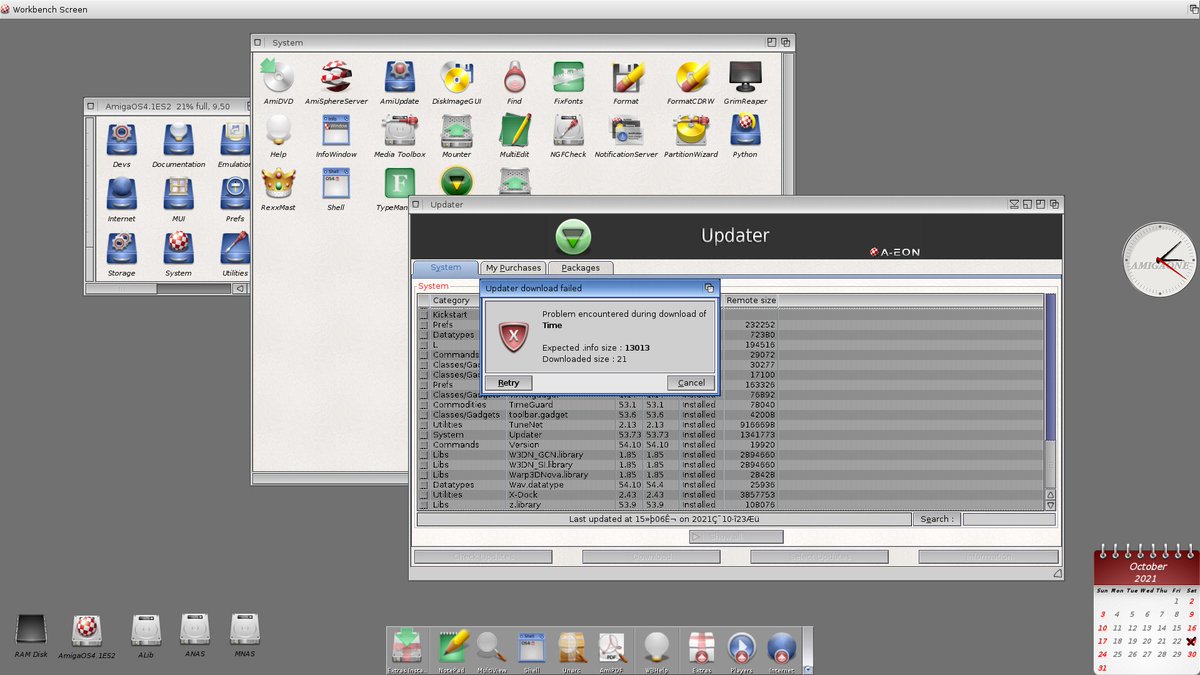1200x675 pixels.
Task: Click the Show all button
Action: (x=736, y=537)
